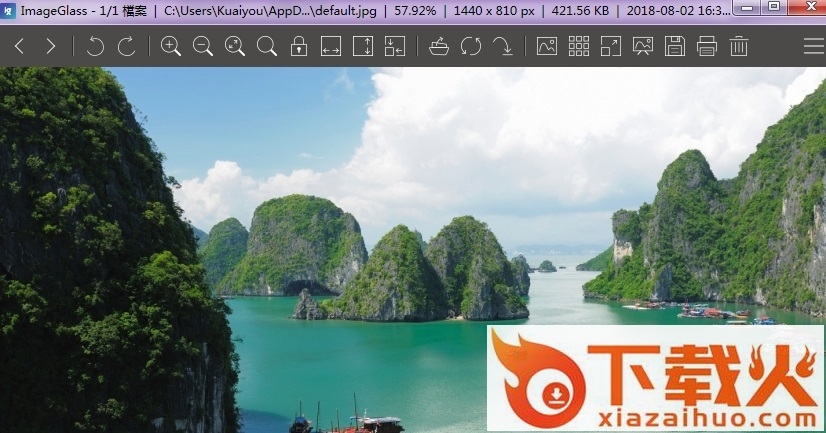Scale image to fit width
The image size is (826, 433).
331,46
